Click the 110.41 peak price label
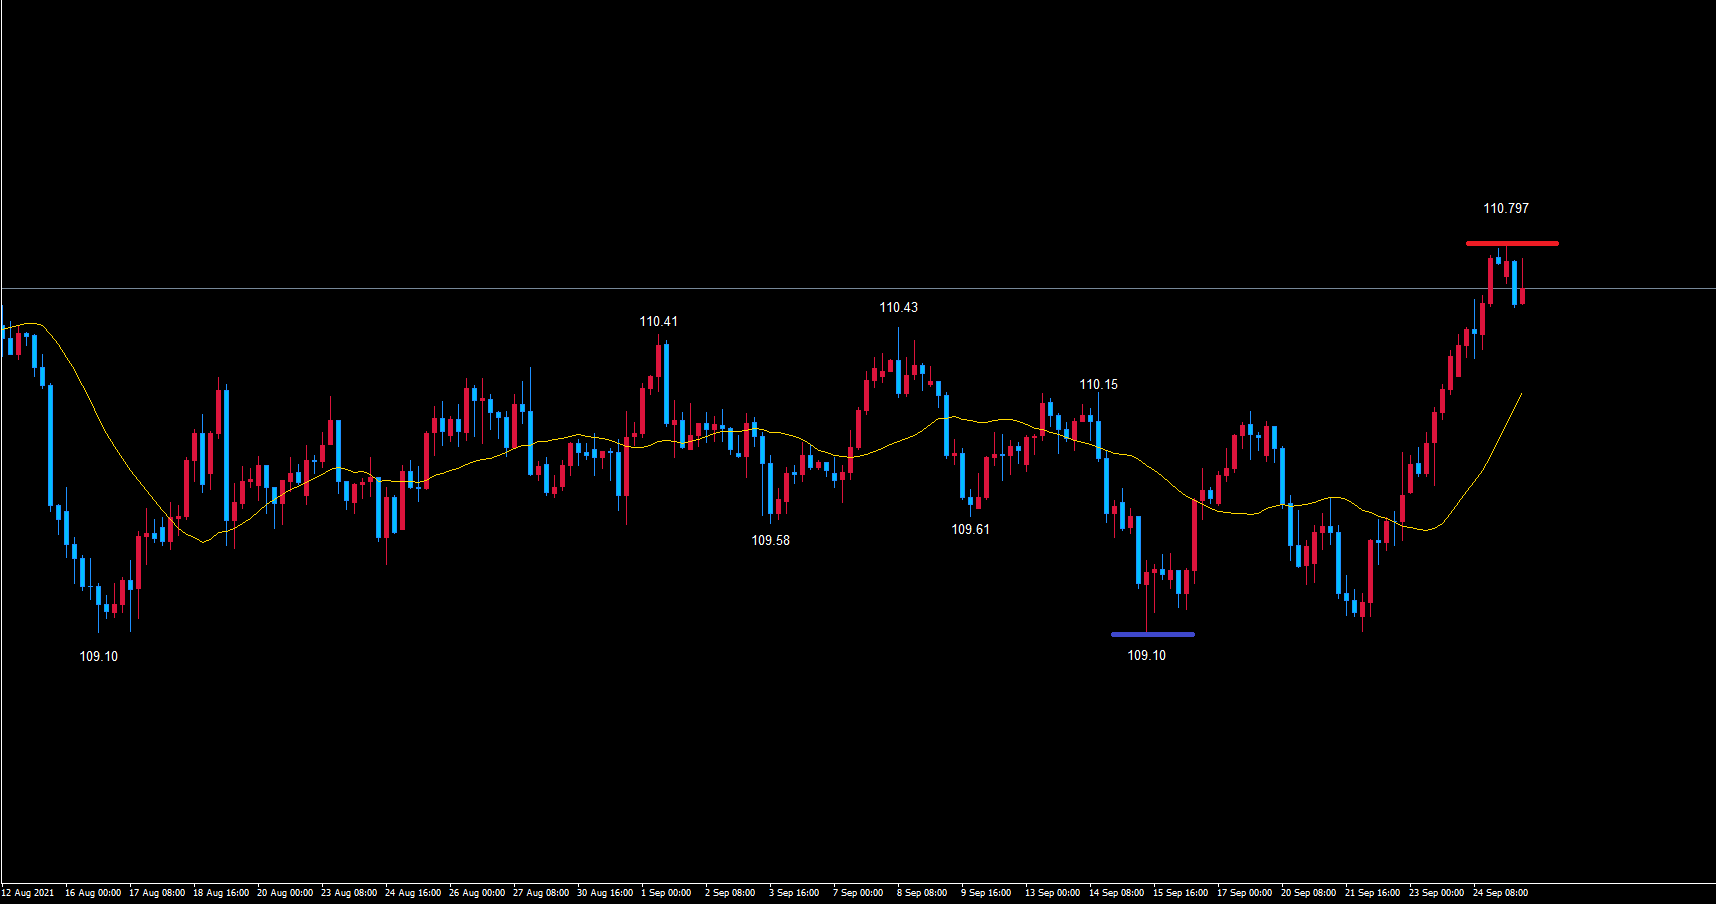The image size is (1716, 904). click(658, 322)
